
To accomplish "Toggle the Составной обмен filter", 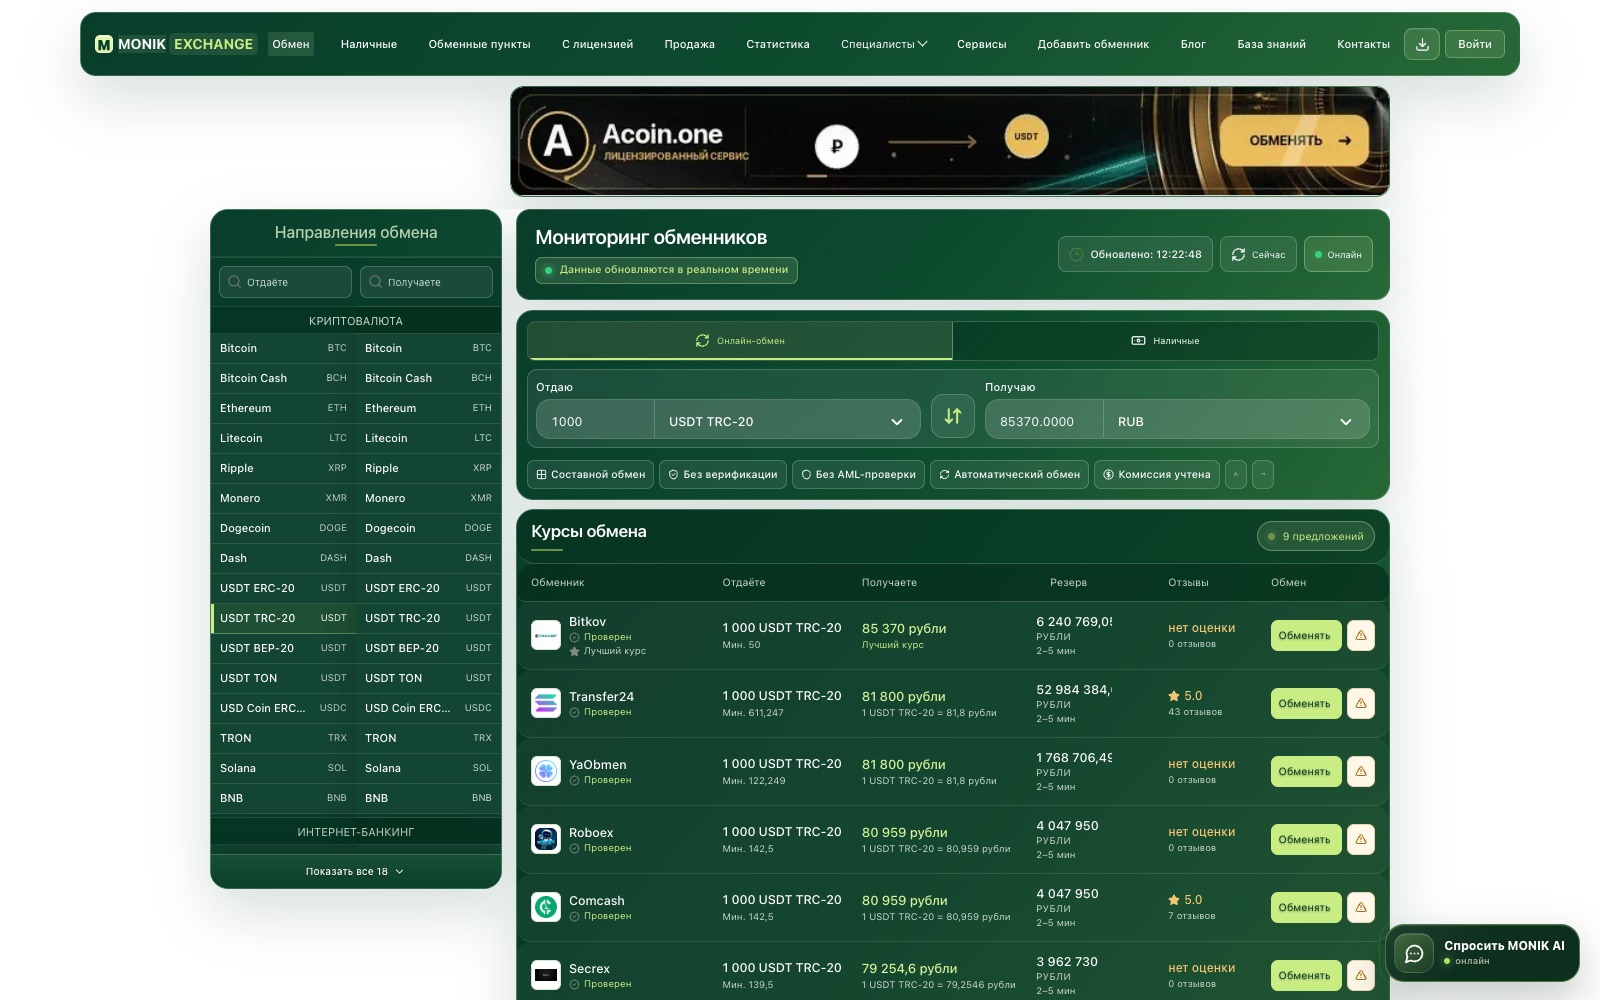I will 591,474.
